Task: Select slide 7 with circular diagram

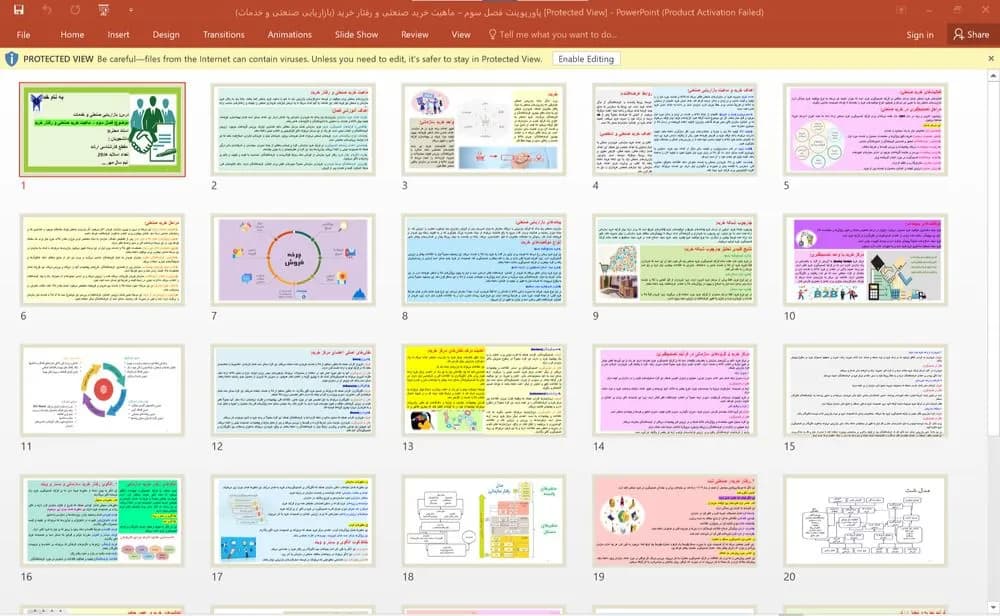Action: tap(293, 260)
